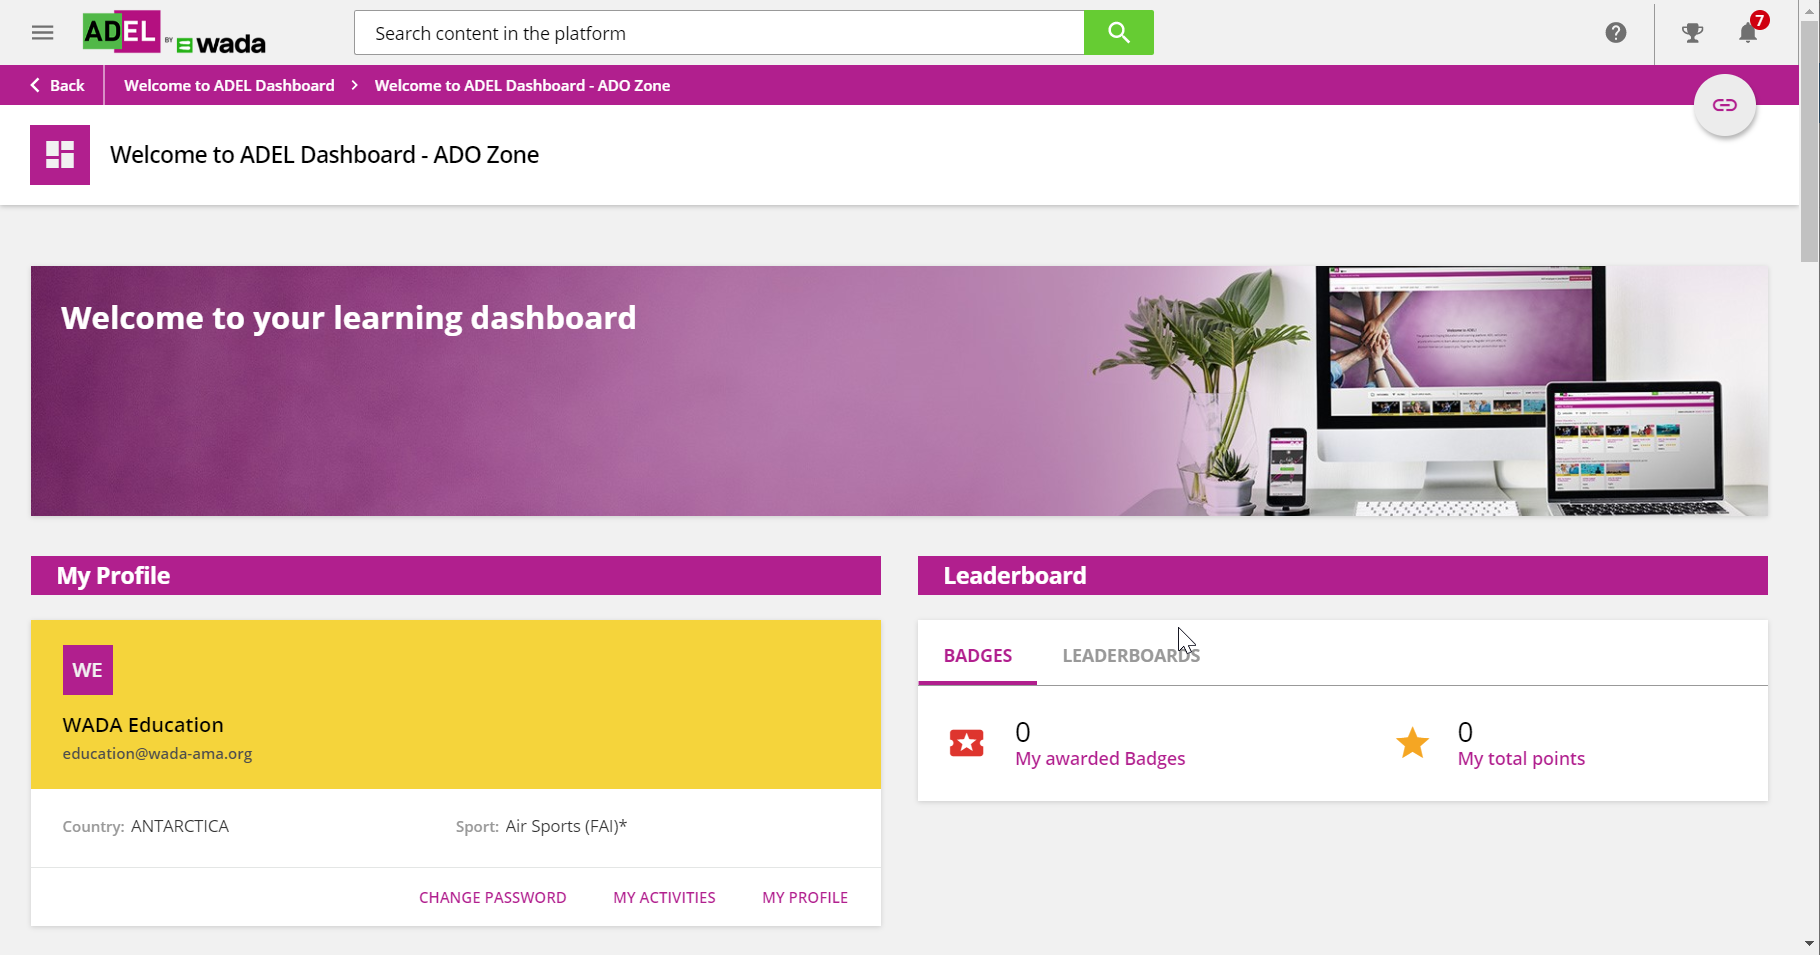This screenshot has height=955, width=1820.
Task: Open notifications showing 7 alerts
Action: (1748, 33)
